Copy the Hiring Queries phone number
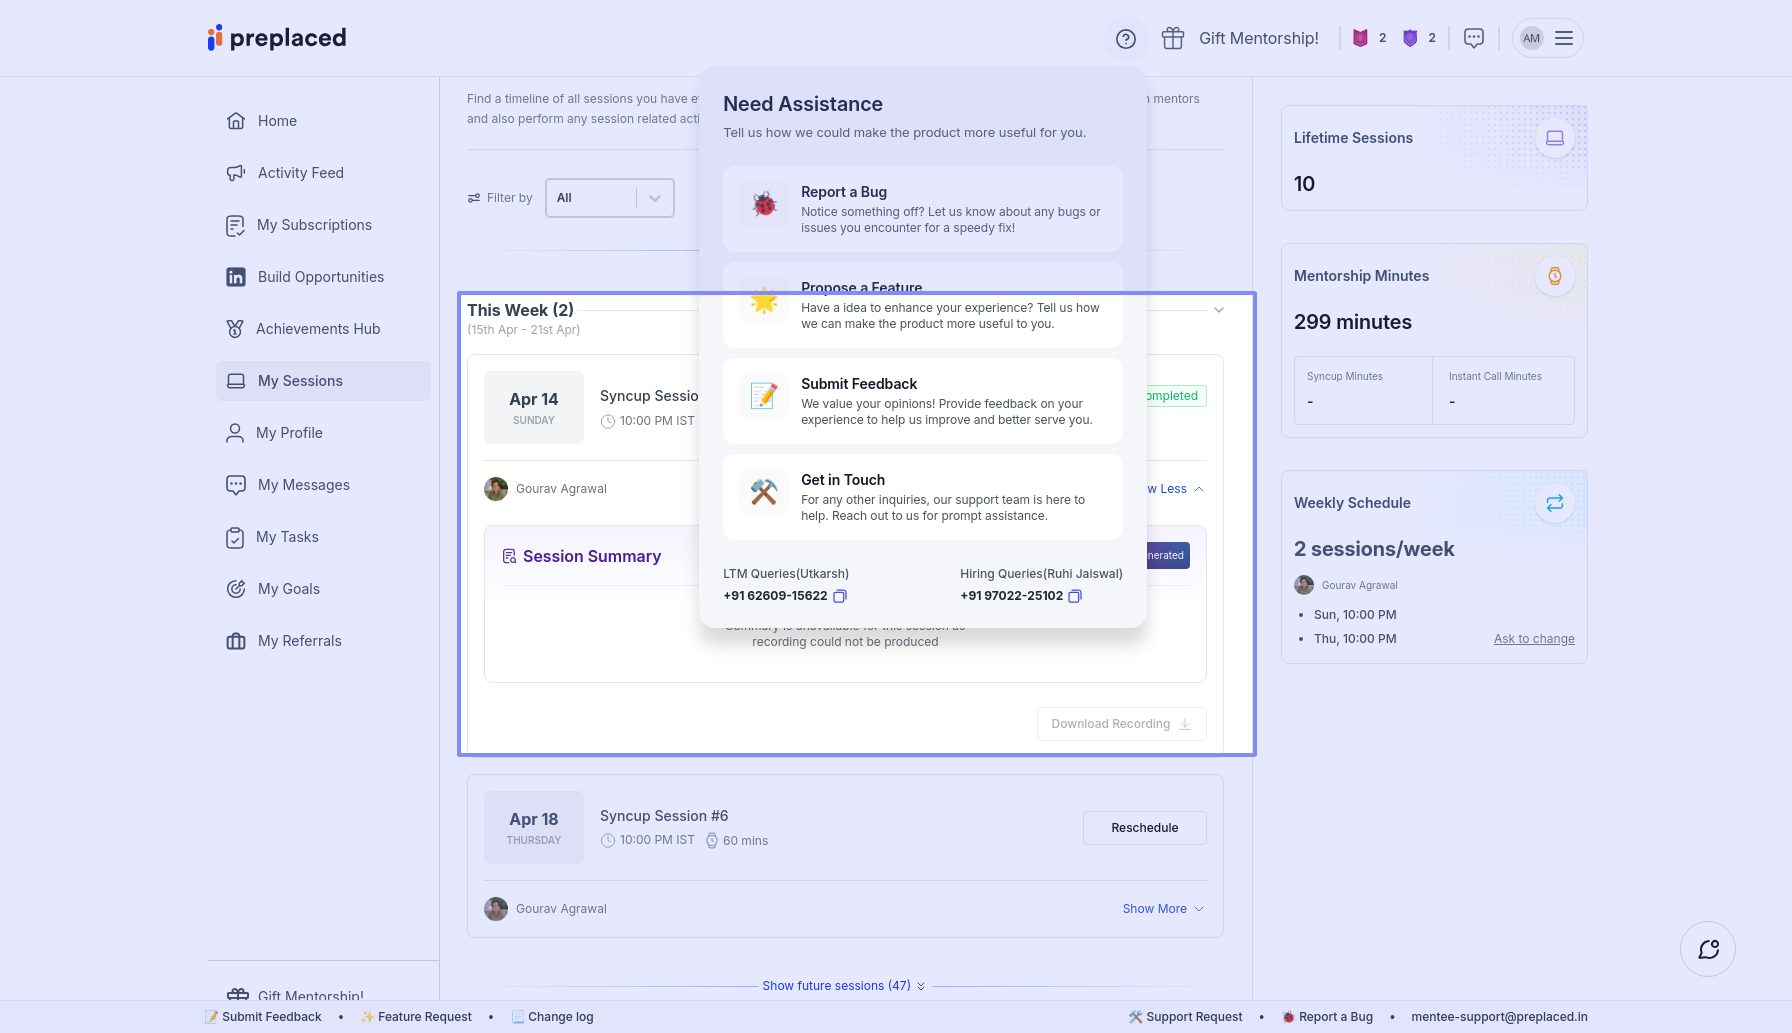Viewport: 1792px width, 1033px height. click(1075, 597)
